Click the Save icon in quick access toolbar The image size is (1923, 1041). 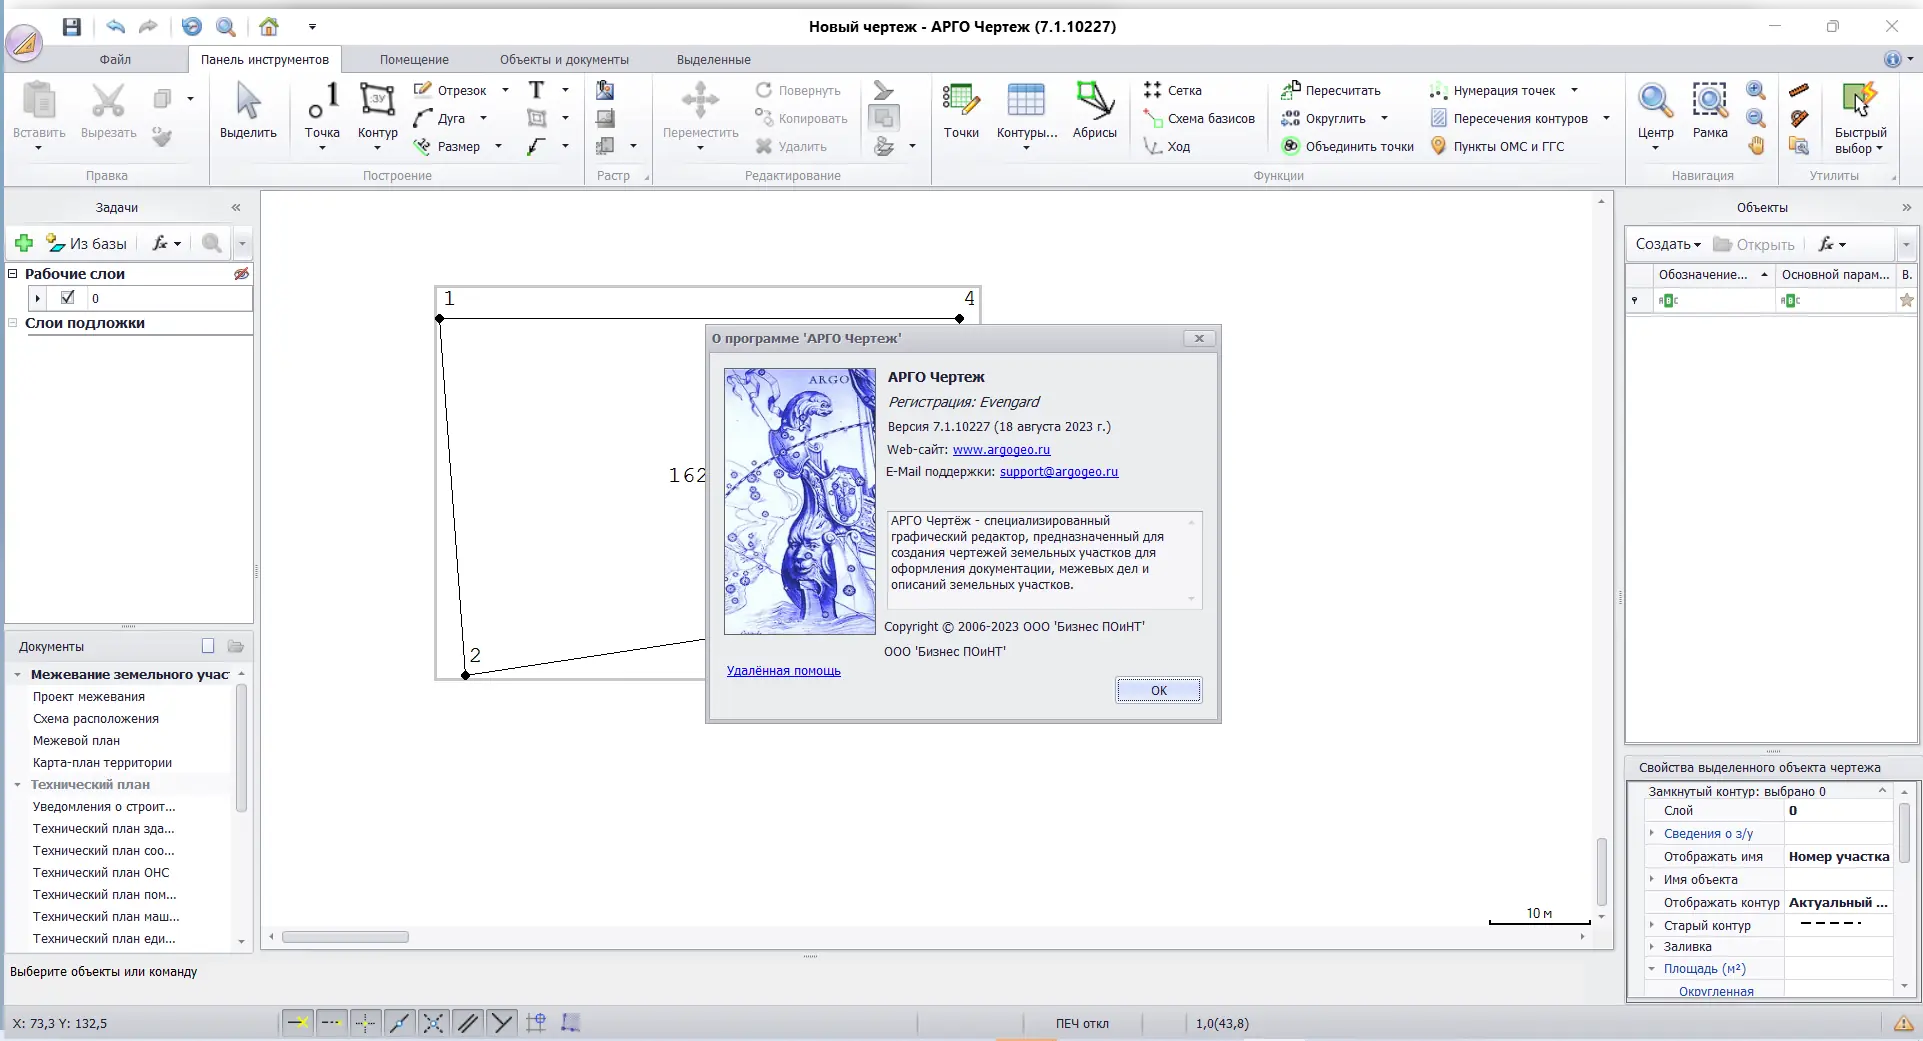click(x=71, y=27)
